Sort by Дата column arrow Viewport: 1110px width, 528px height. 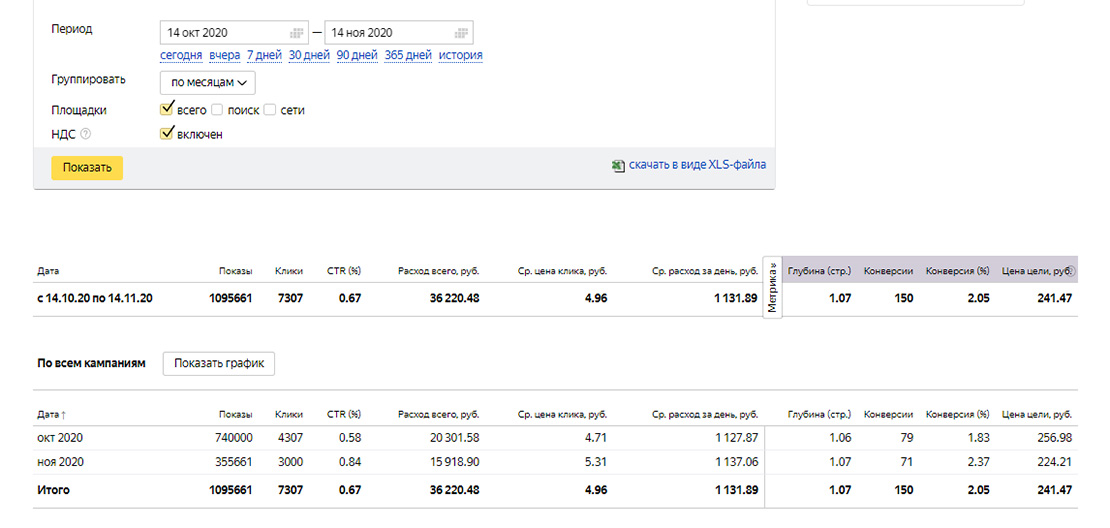coord(66,415)
